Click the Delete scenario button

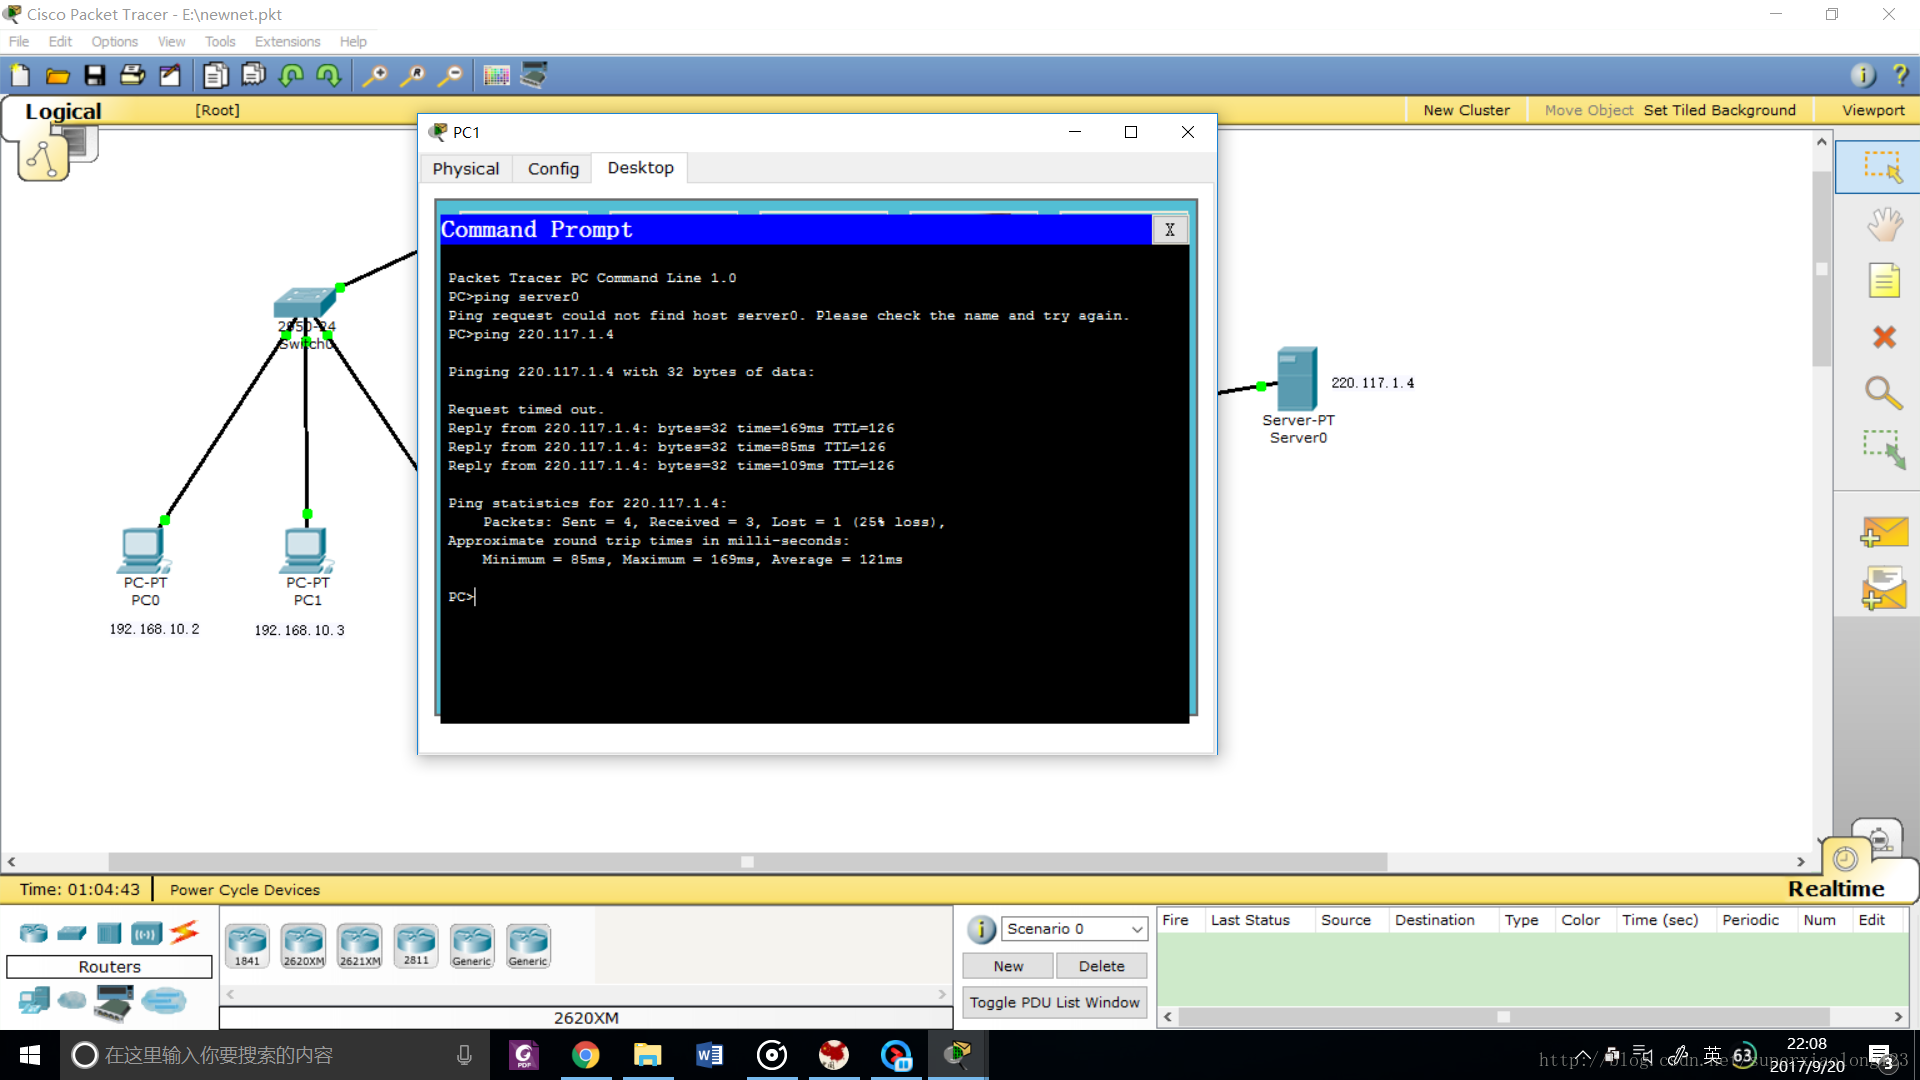pyautogui.click(x=1101, y=966)
